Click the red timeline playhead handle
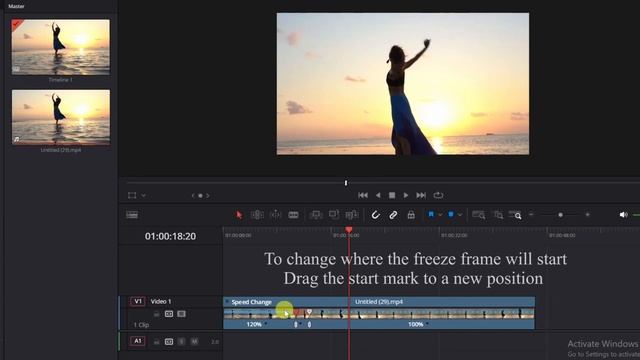This screenshot has height=360, width=640. pos(349,230)
